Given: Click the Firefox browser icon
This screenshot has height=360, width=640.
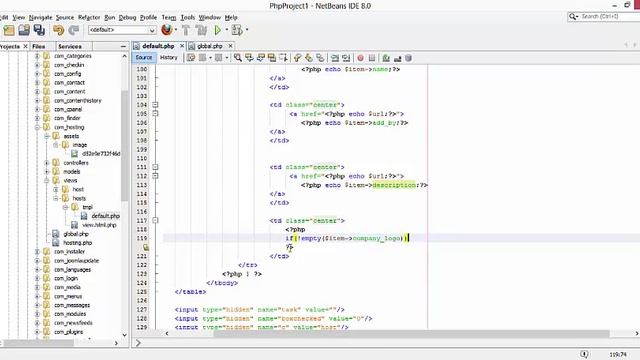Looking at the screenshot, I should tap(167, 30).
